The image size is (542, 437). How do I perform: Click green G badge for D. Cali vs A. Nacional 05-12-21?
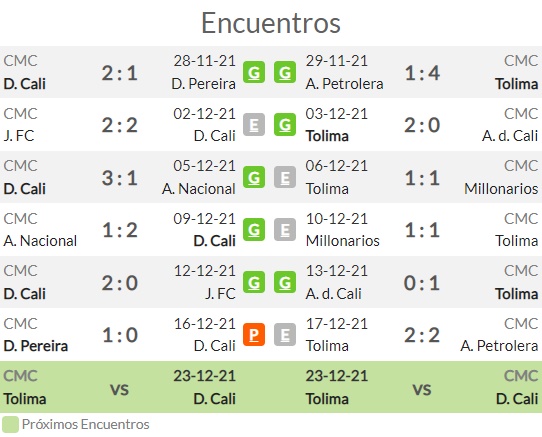click(254, 177)
